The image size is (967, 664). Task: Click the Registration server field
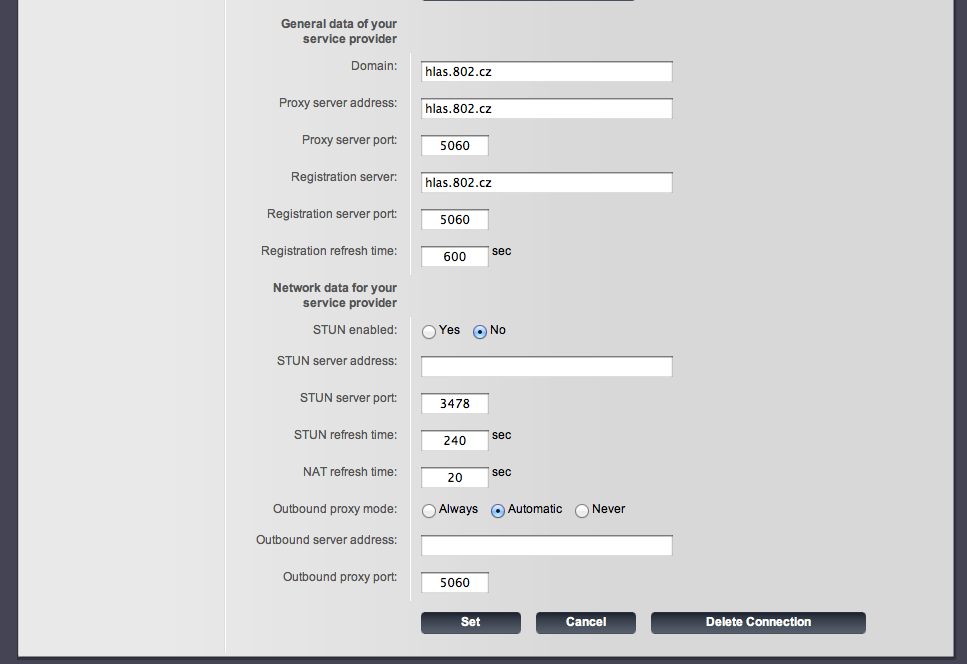[546, 182]
